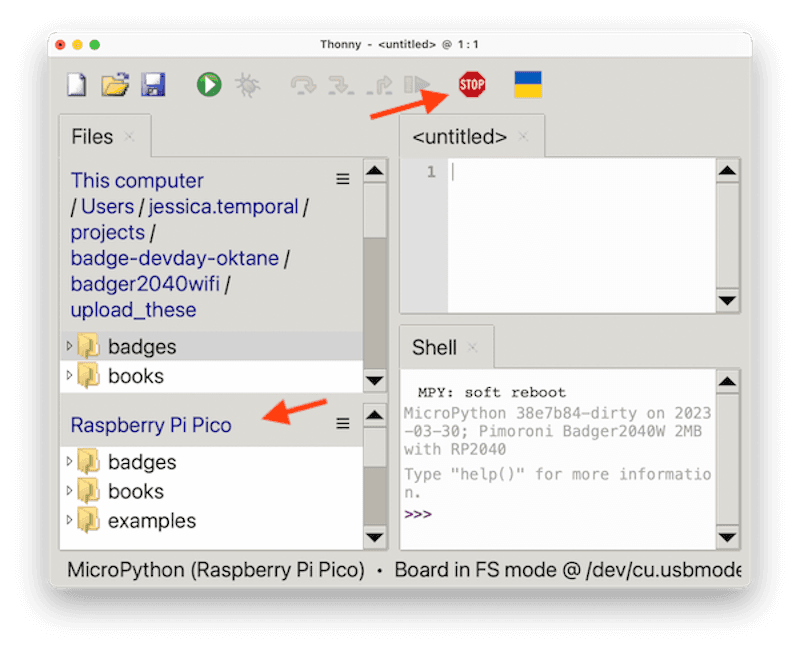Viewport: 800px width, 651px height.
Task: Select badges folder in This computer list
Action: pyautogui.click(x=211, y=346)
